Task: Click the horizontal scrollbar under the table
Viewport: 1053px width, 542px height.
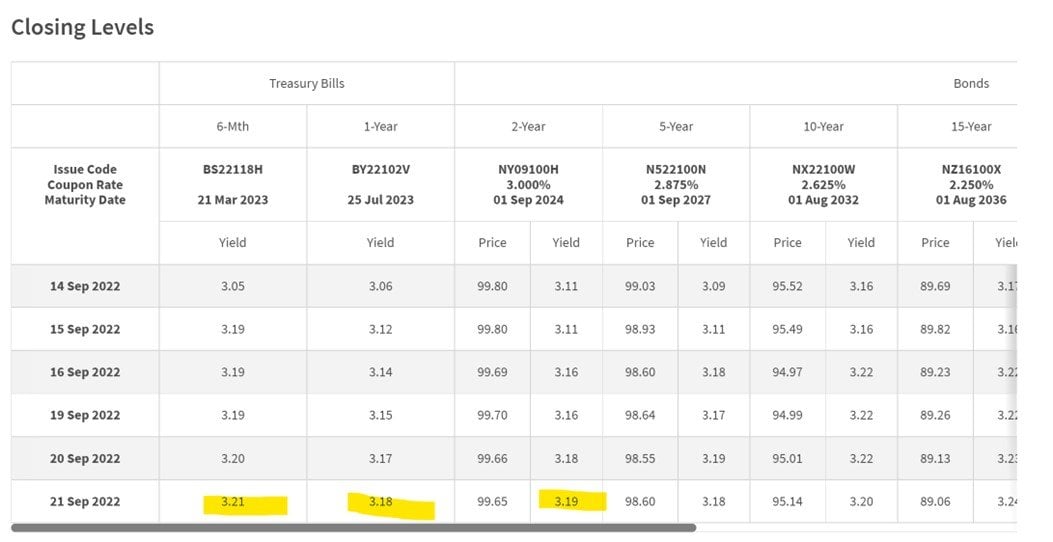Action: click(x=354, y=528)
